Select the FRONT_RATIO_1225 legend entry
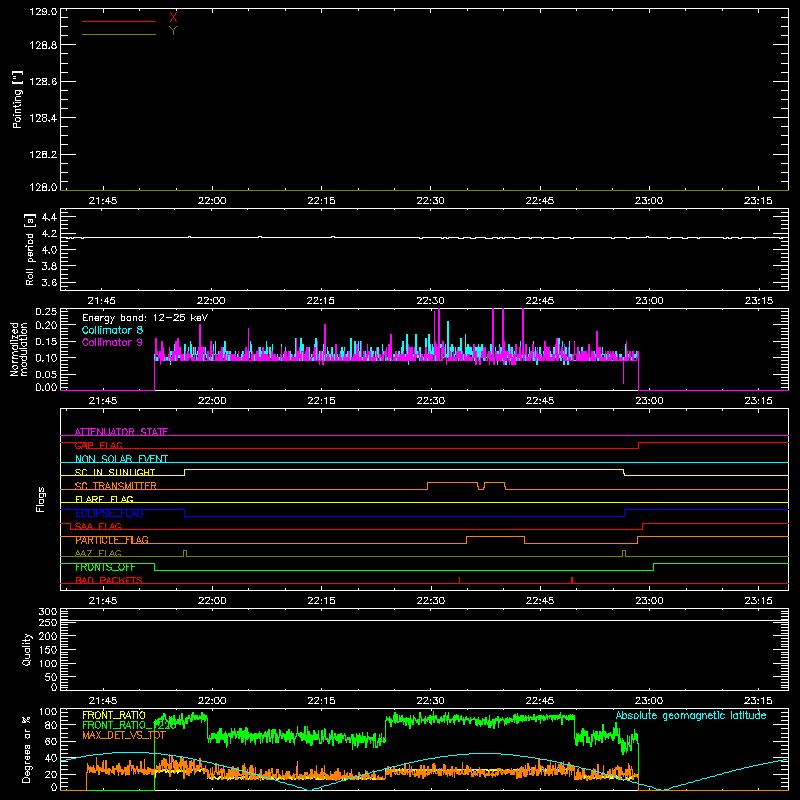Viewport: 800px width, 800px height. click(129, 725)
